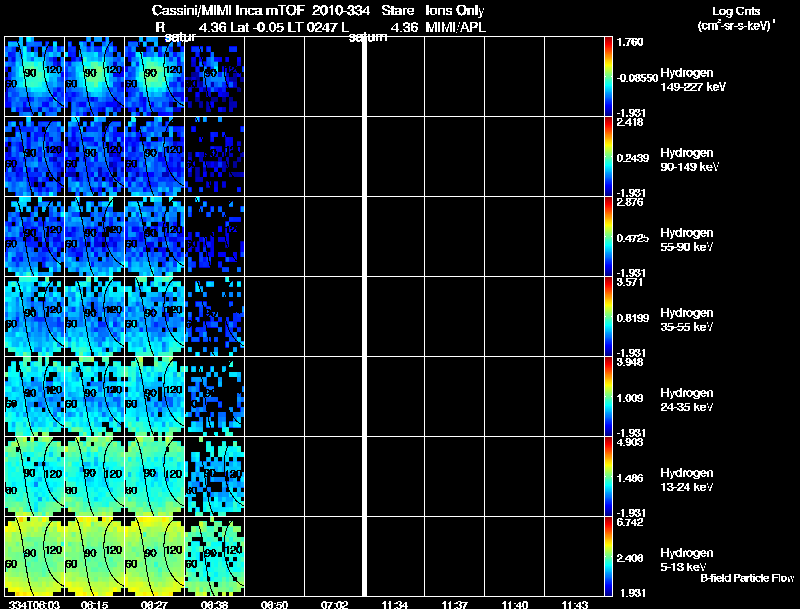Open the 13-24 keV Hydrogen image at 06:15

95,477
